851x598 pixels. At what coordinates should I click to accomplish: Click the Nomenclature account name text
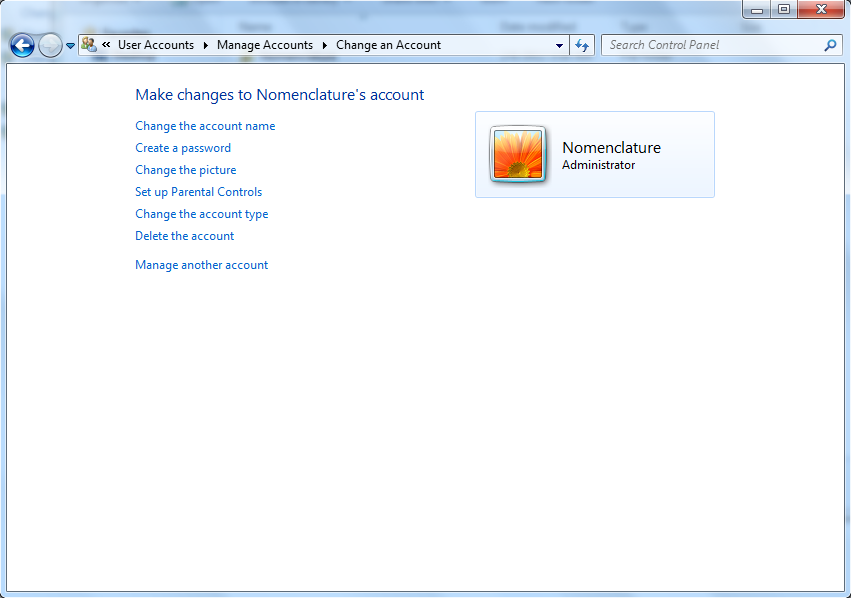click(611, 148)
